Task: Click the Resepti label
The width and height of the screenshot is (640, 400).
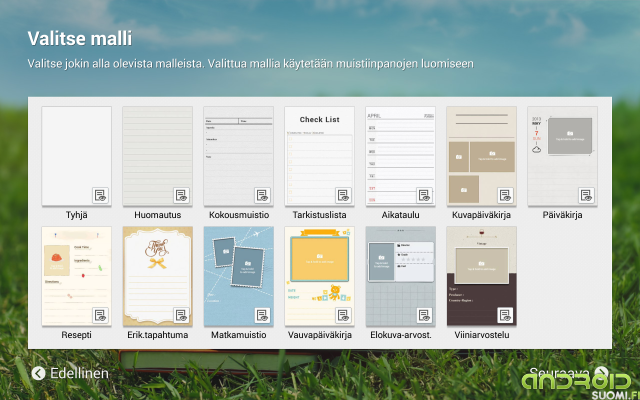Action: point(76,335)
